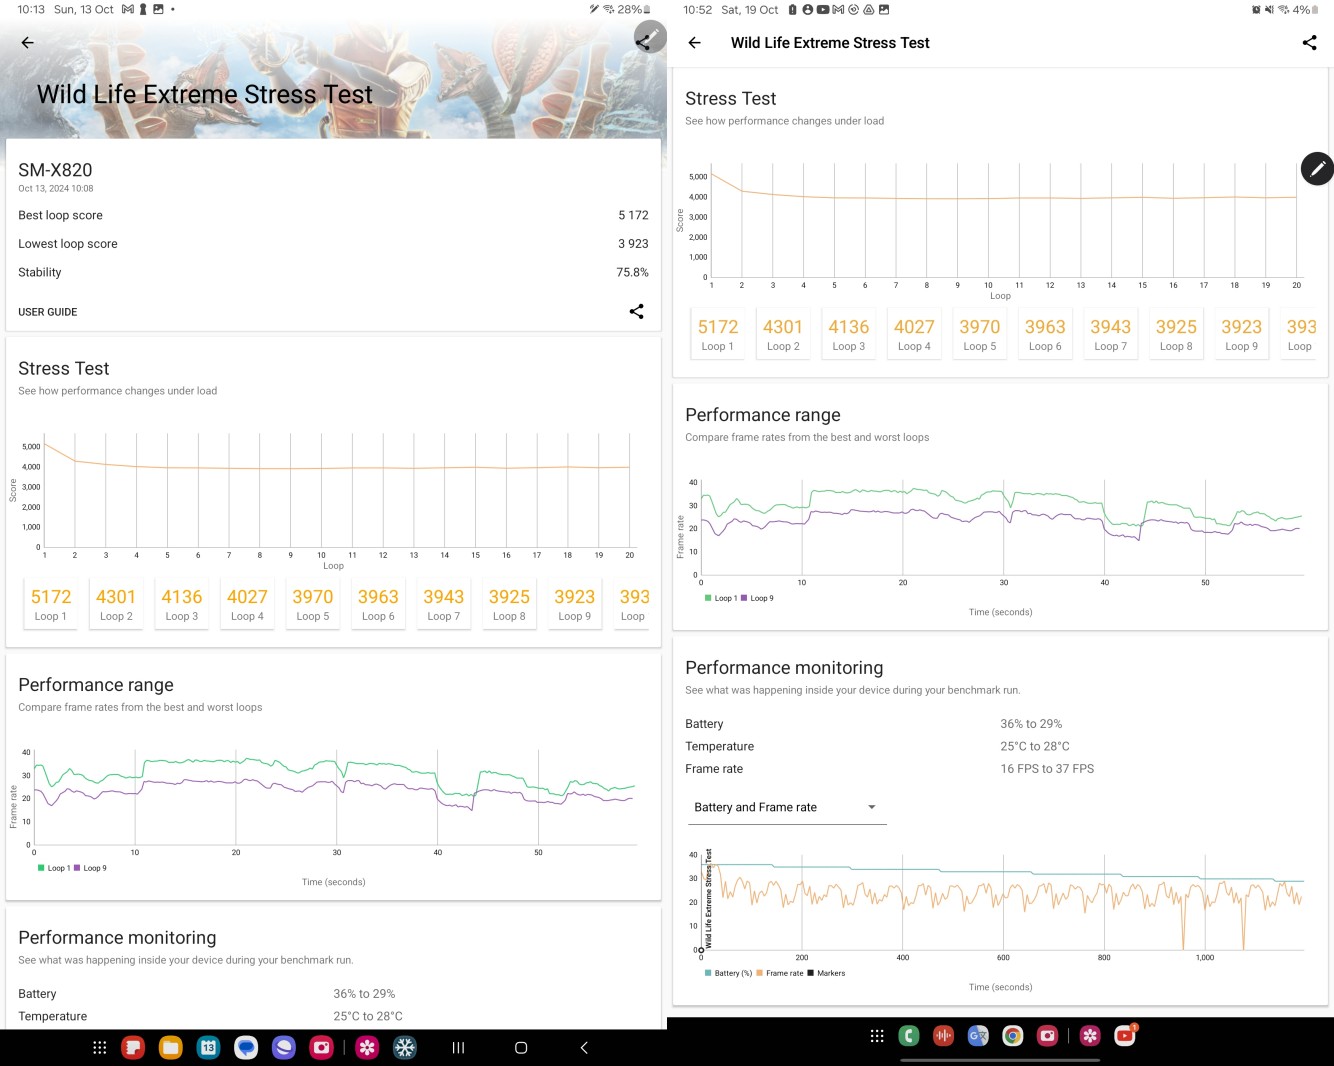Tap the home navigation button
This screenshot has width=1334, height=1066.
[x=521, y=1047]
